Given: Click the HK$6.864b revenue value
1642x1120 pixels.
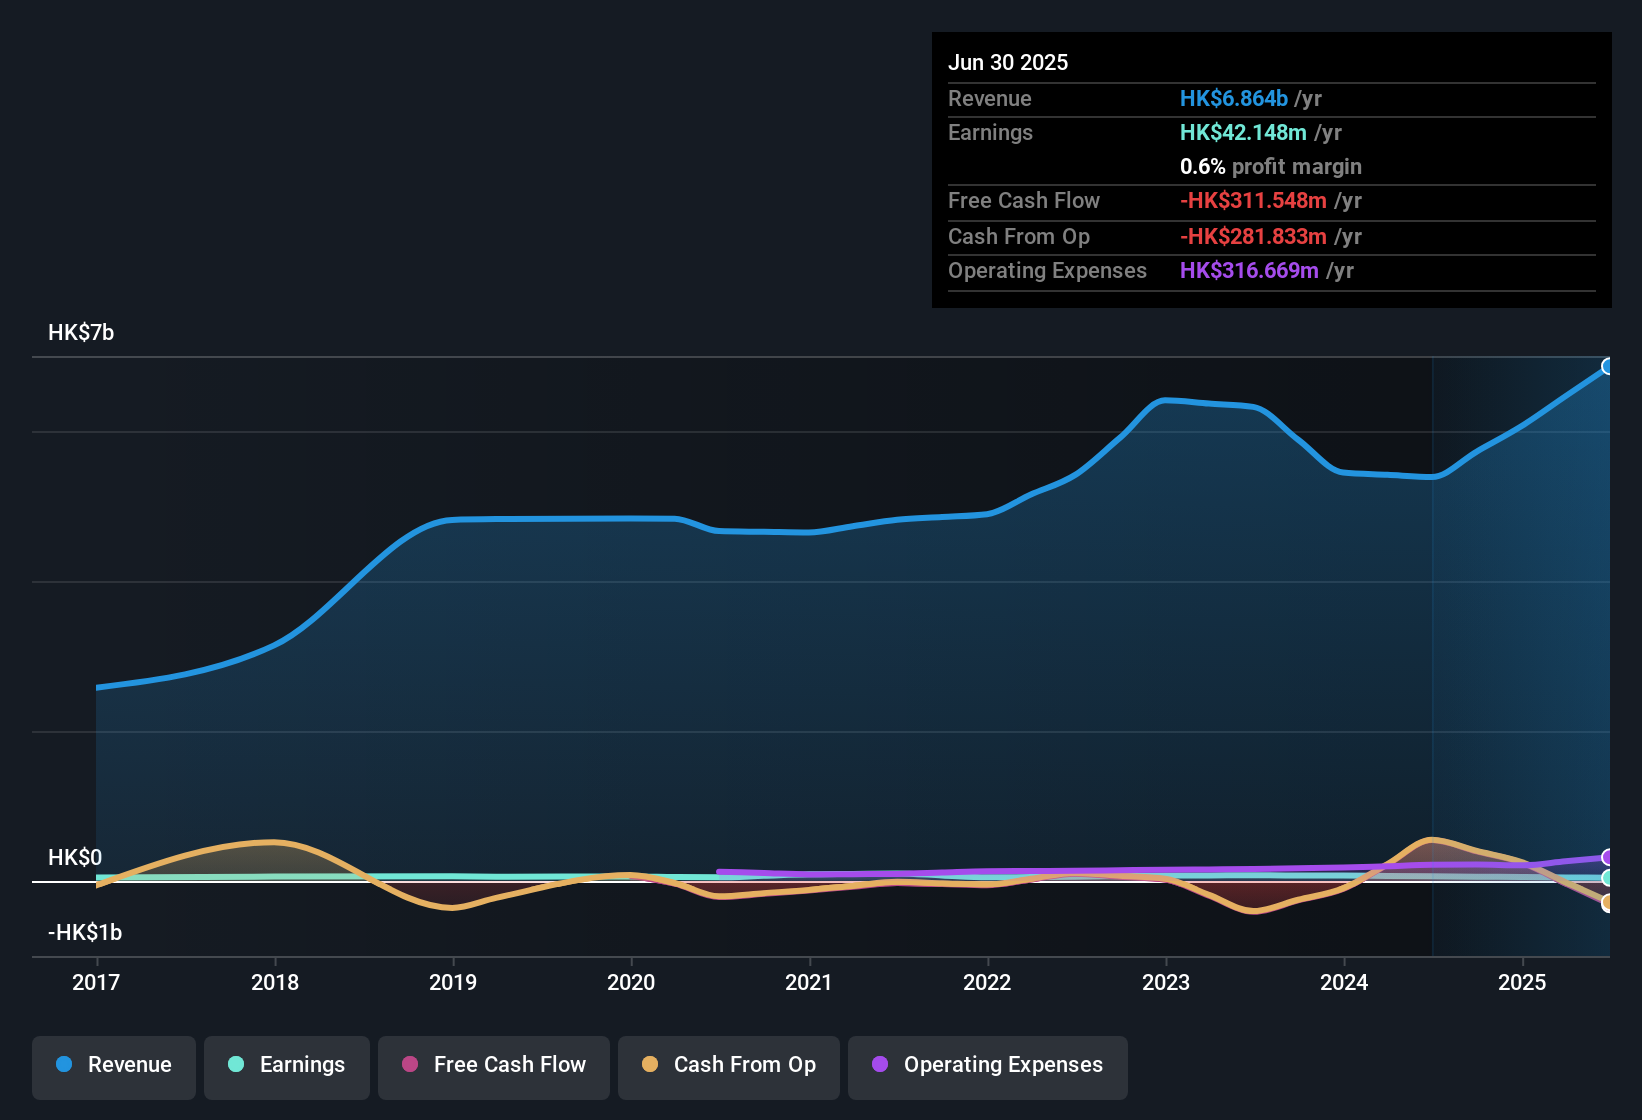Looking at the screenshot, I should [1232, 98].
